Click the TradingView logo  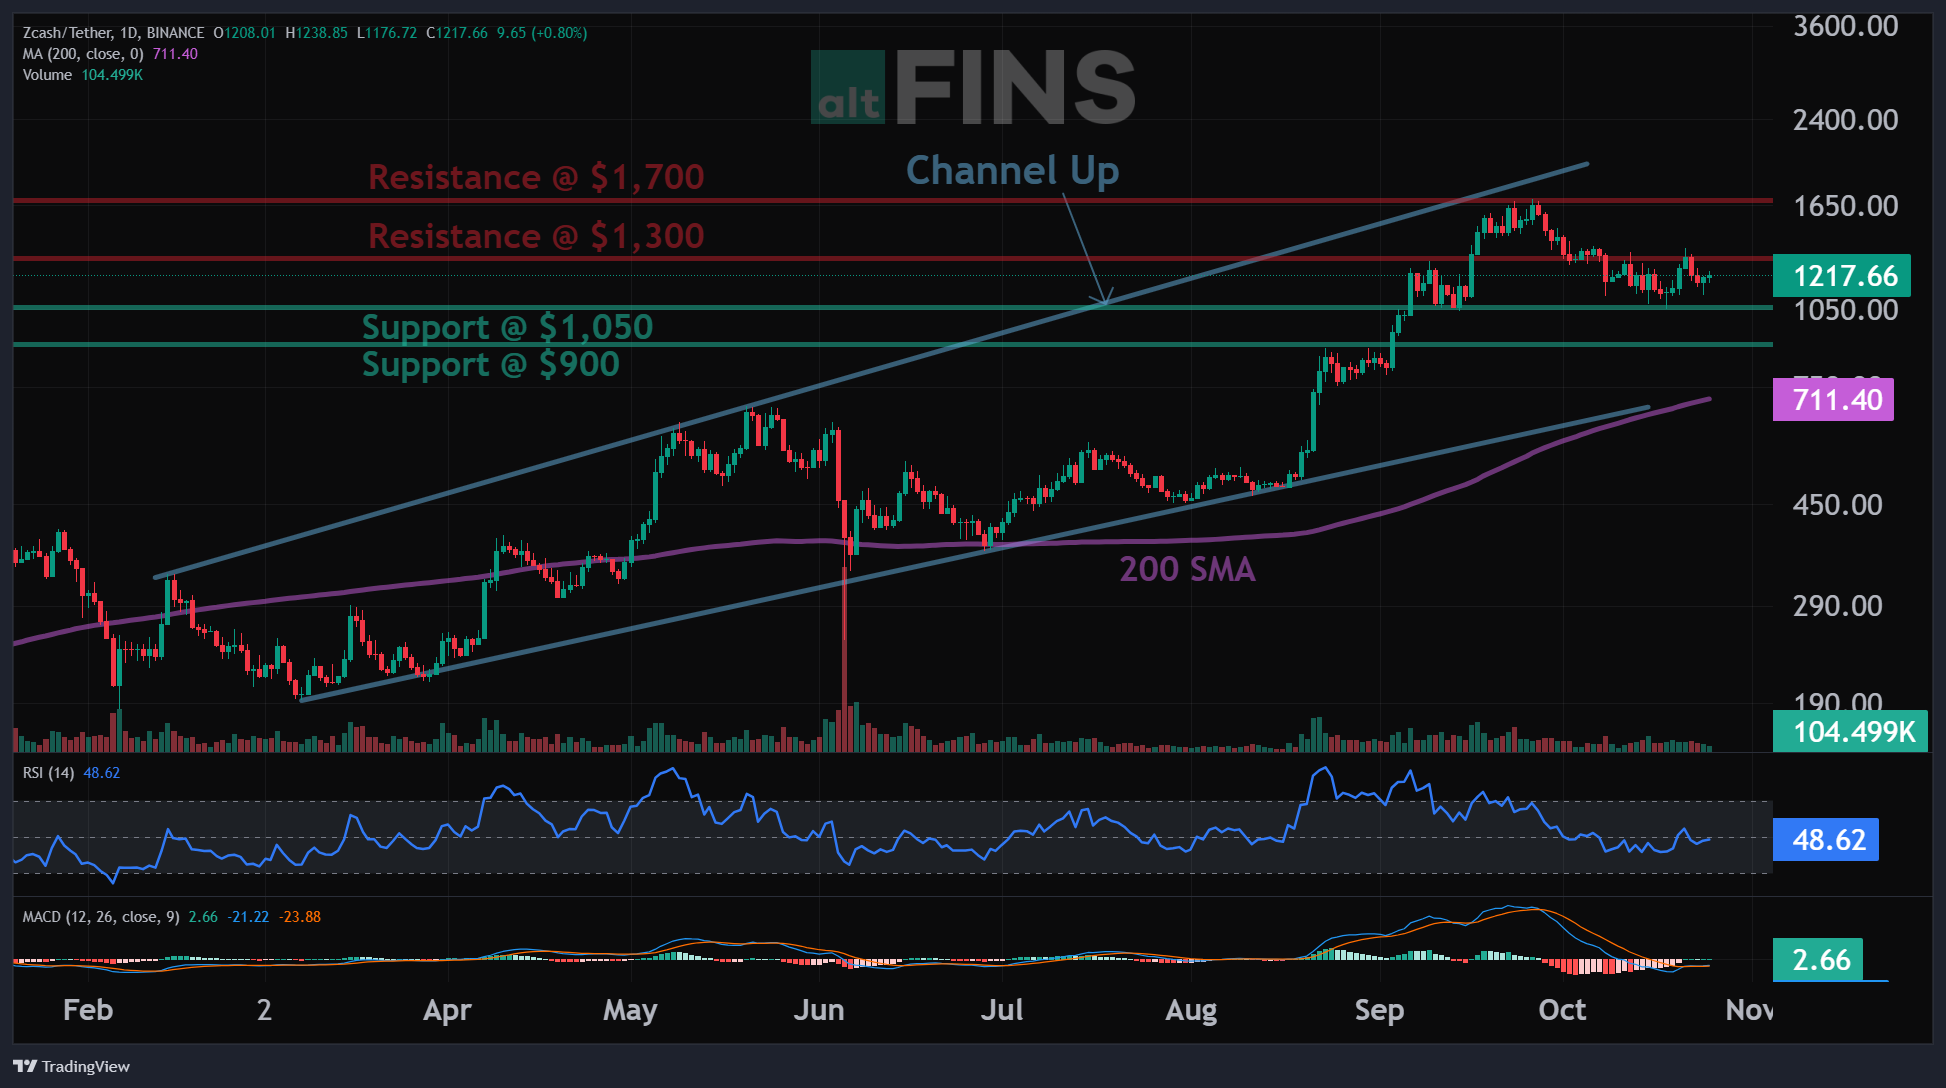(72, 1066)
